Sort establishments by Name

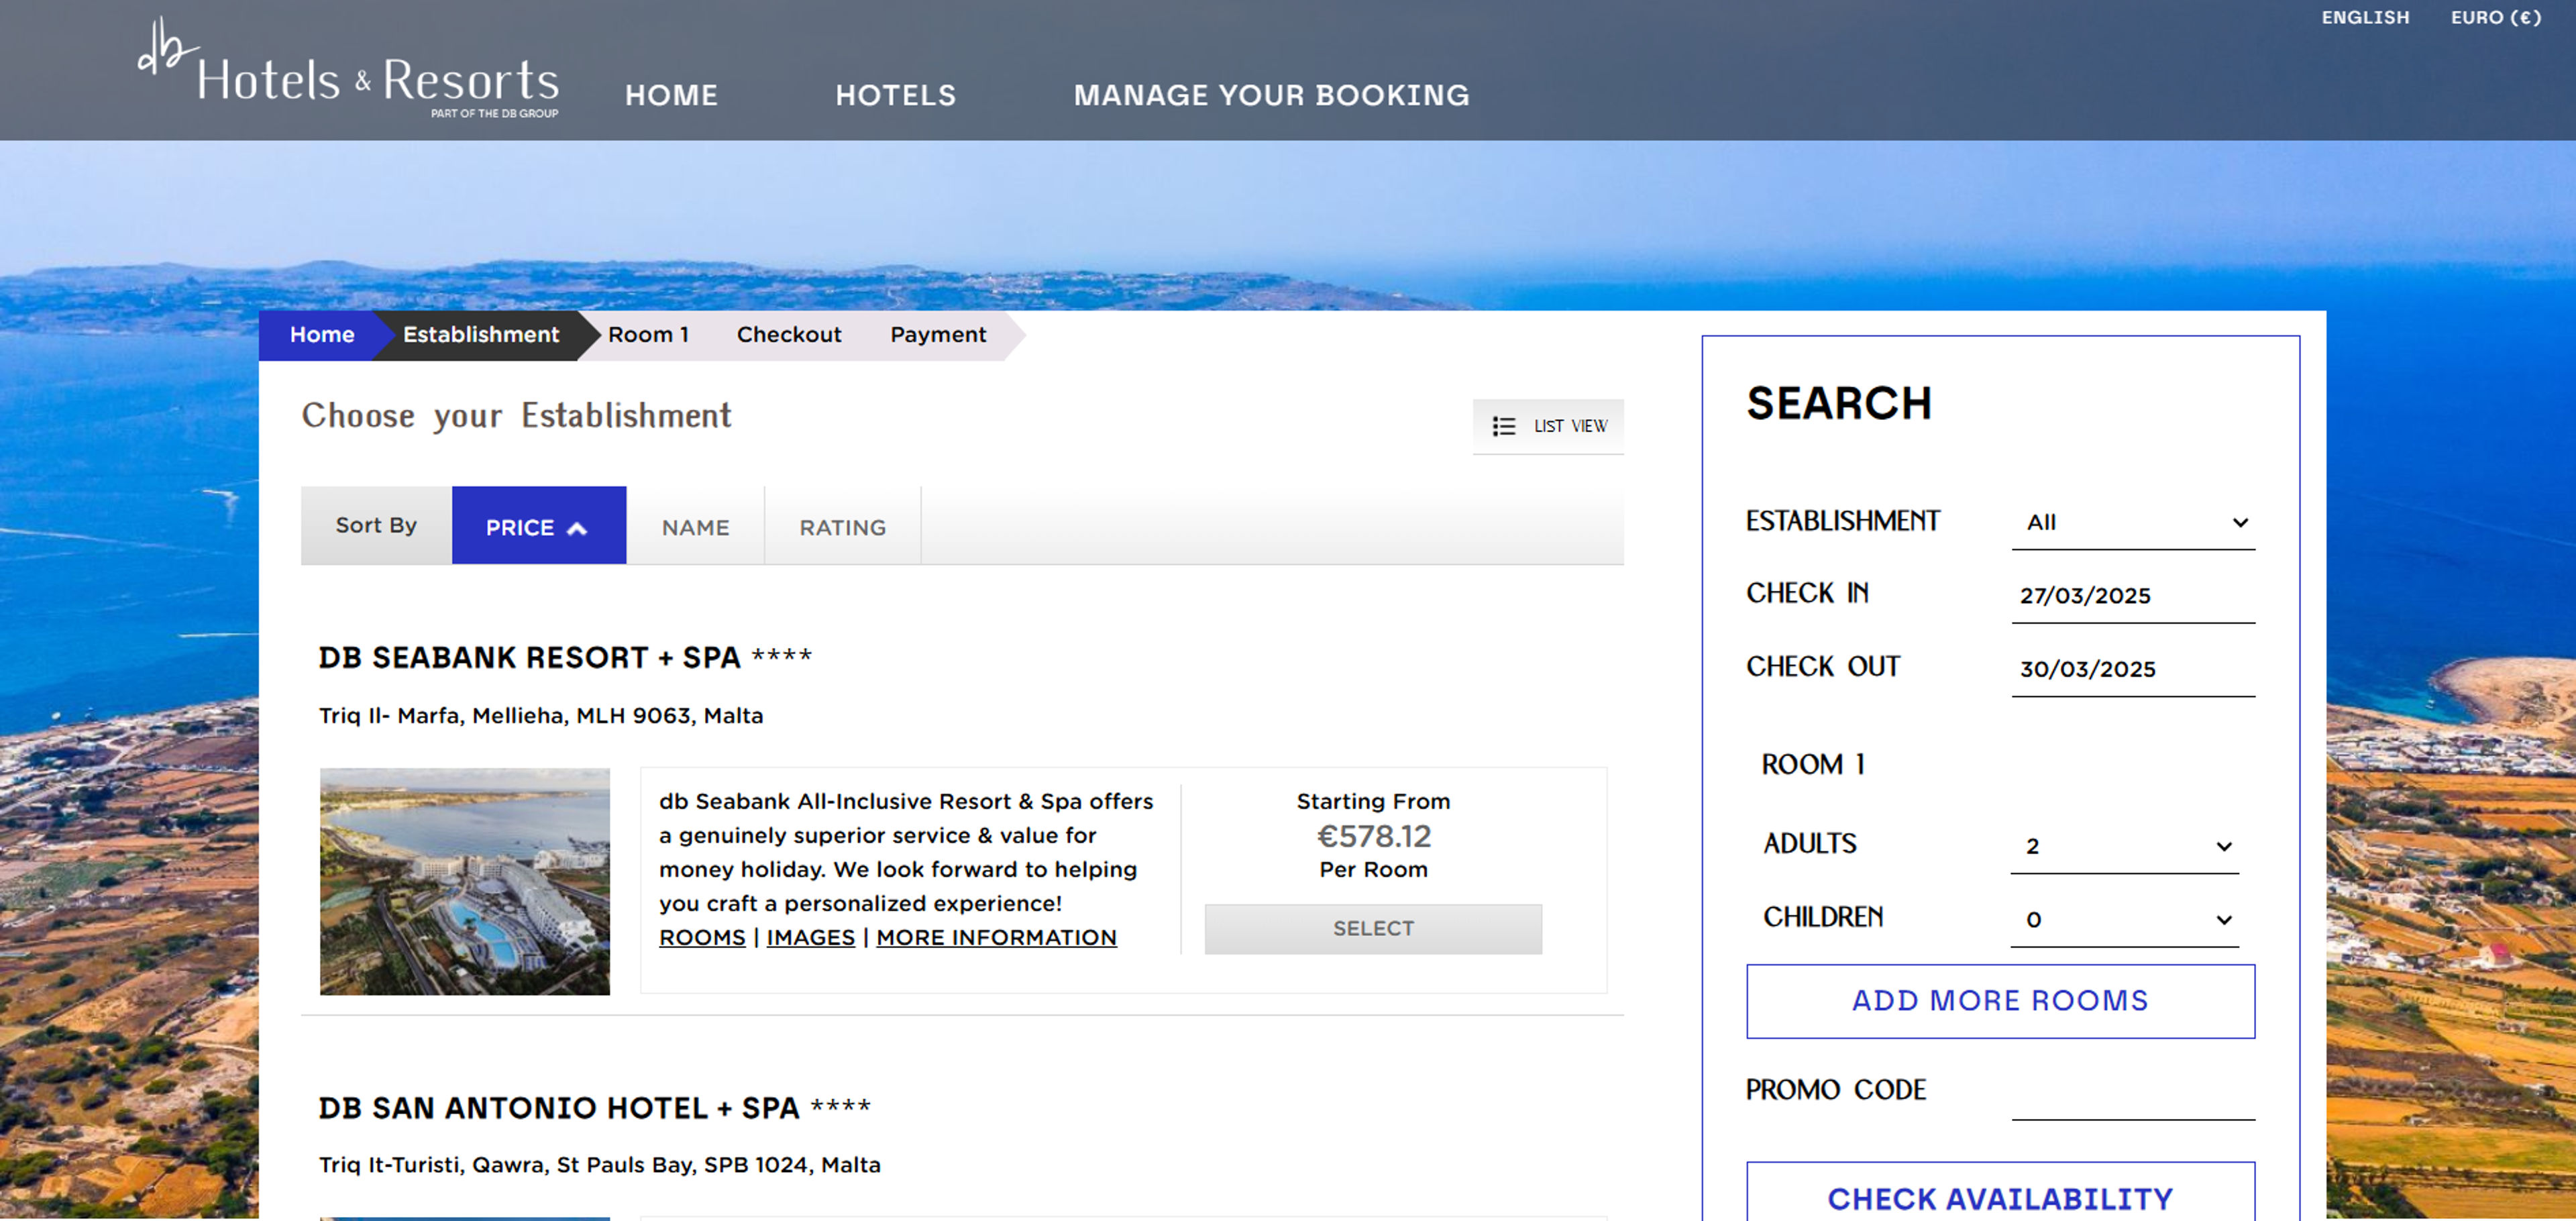click(695, 527)
